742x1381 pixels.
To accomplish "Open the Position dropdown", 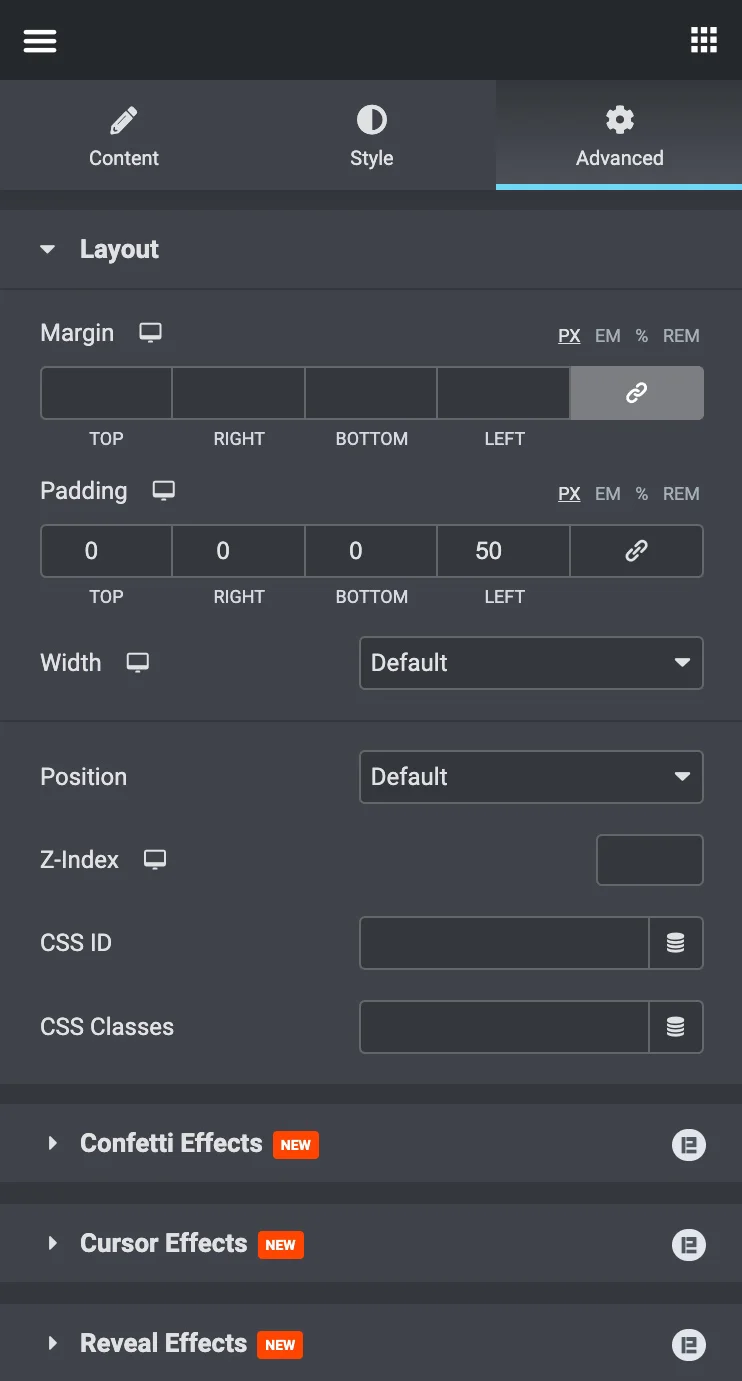I will point(531,777).
